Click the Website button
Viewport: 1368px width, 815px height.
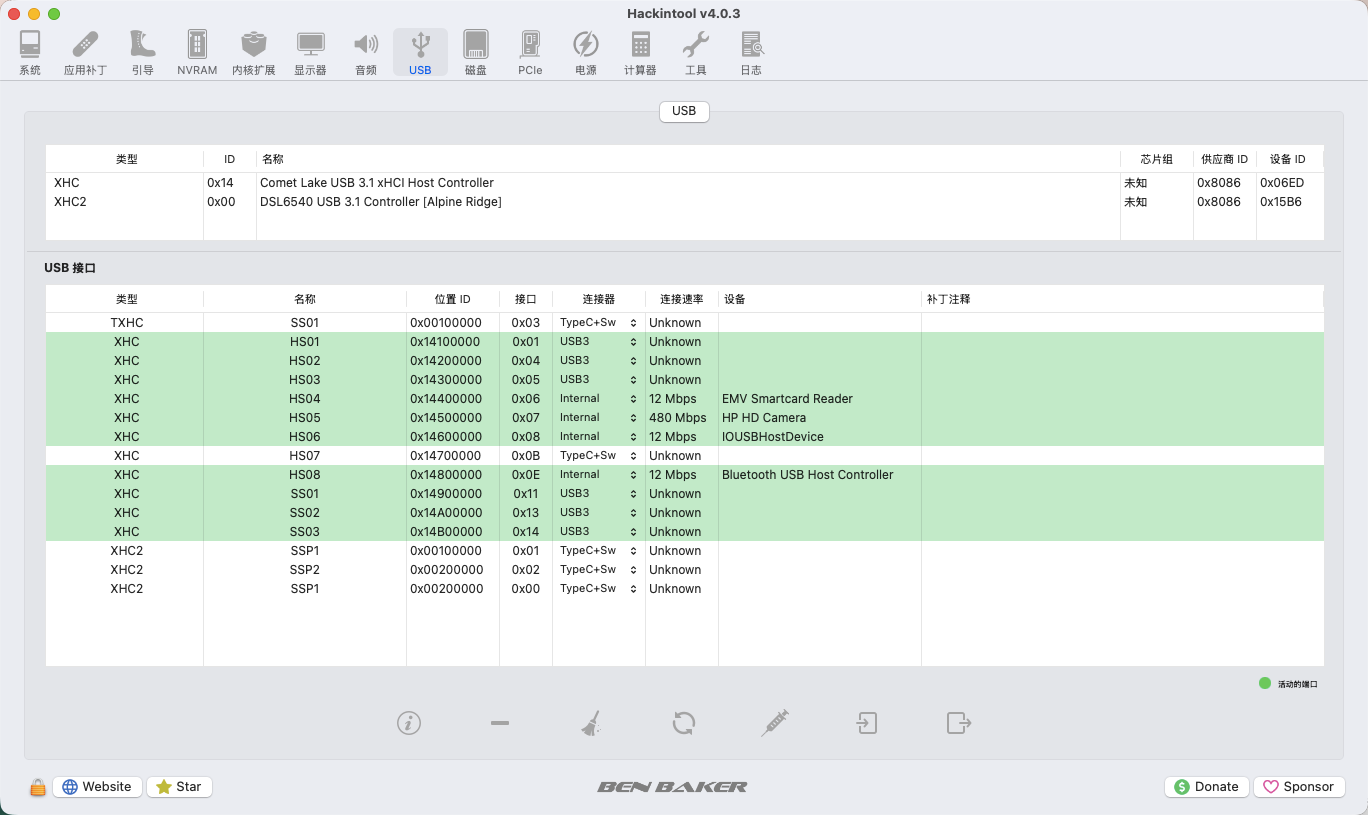pos(97,787)
